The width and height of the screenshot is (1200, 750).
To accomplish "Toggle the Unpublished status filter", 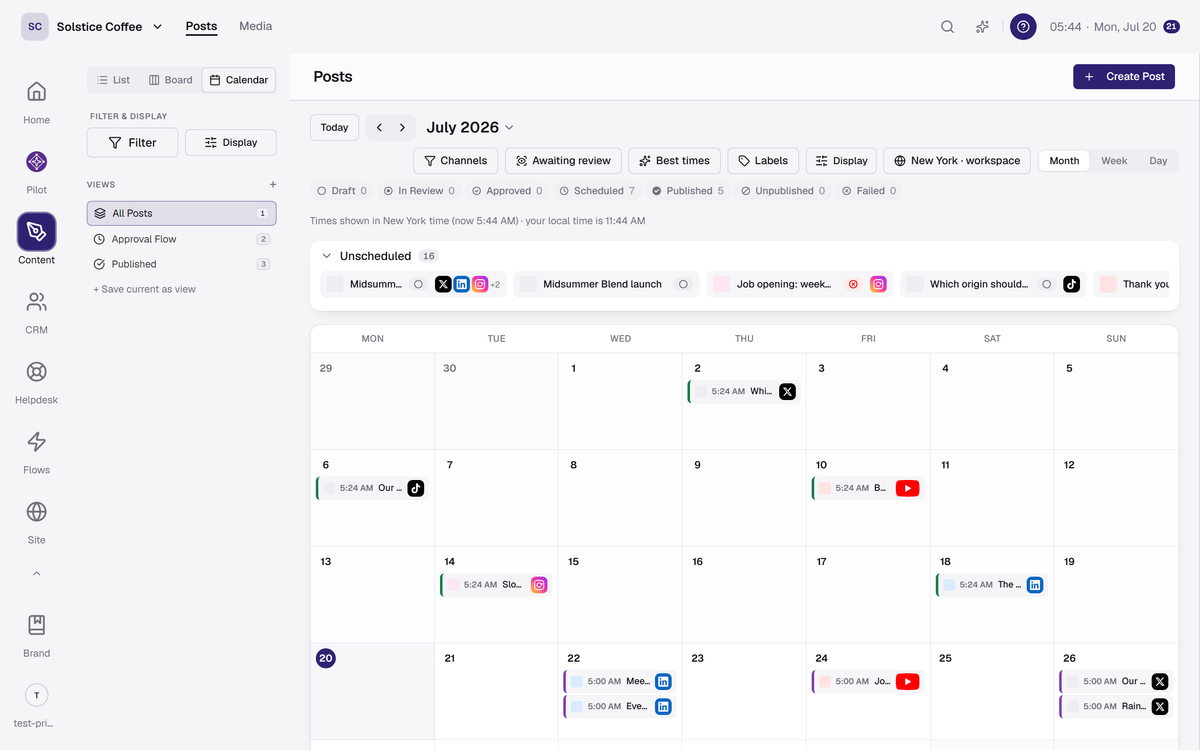I will click(783, 190).
